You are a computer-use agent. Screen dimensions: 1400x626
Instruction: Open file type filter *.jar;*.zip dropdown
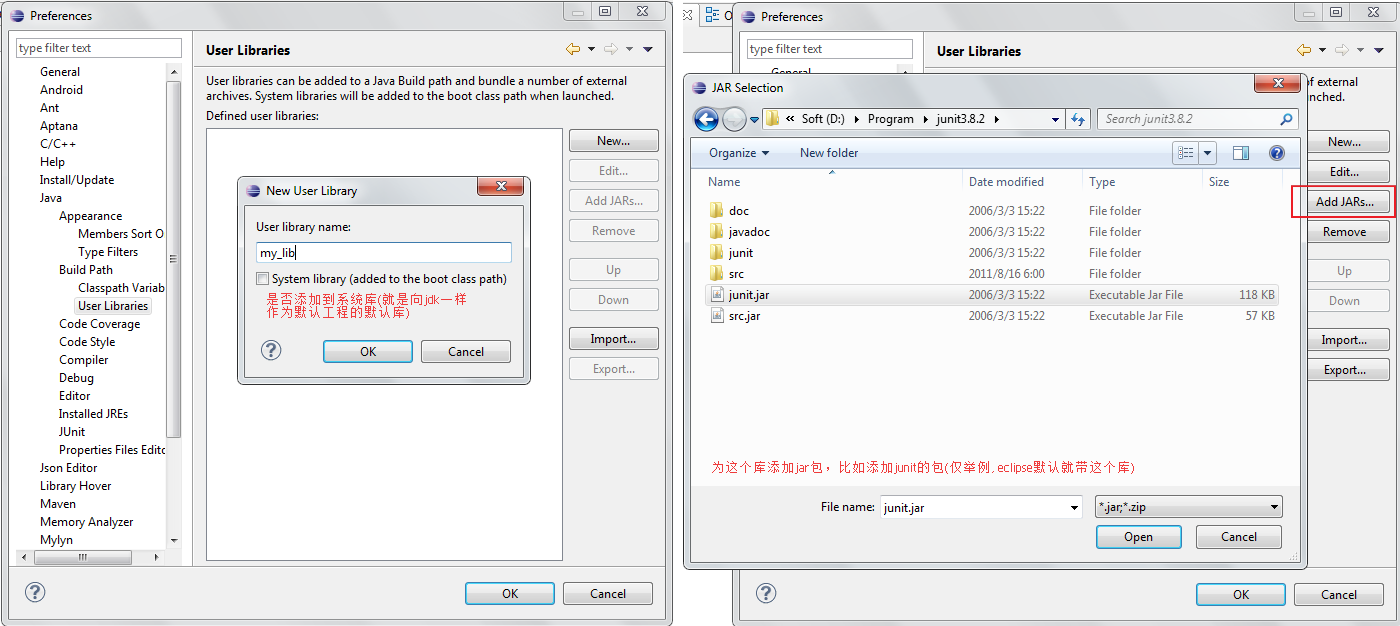click(x=1189, y=507)
